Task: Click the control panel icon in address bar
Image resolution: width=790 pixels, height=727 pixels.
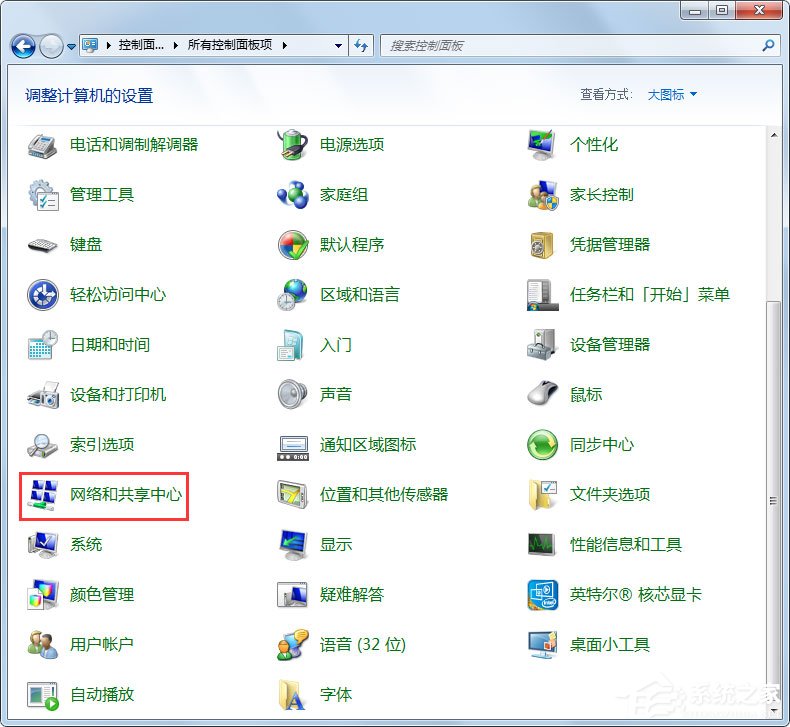Action: (x=90, y=45)
